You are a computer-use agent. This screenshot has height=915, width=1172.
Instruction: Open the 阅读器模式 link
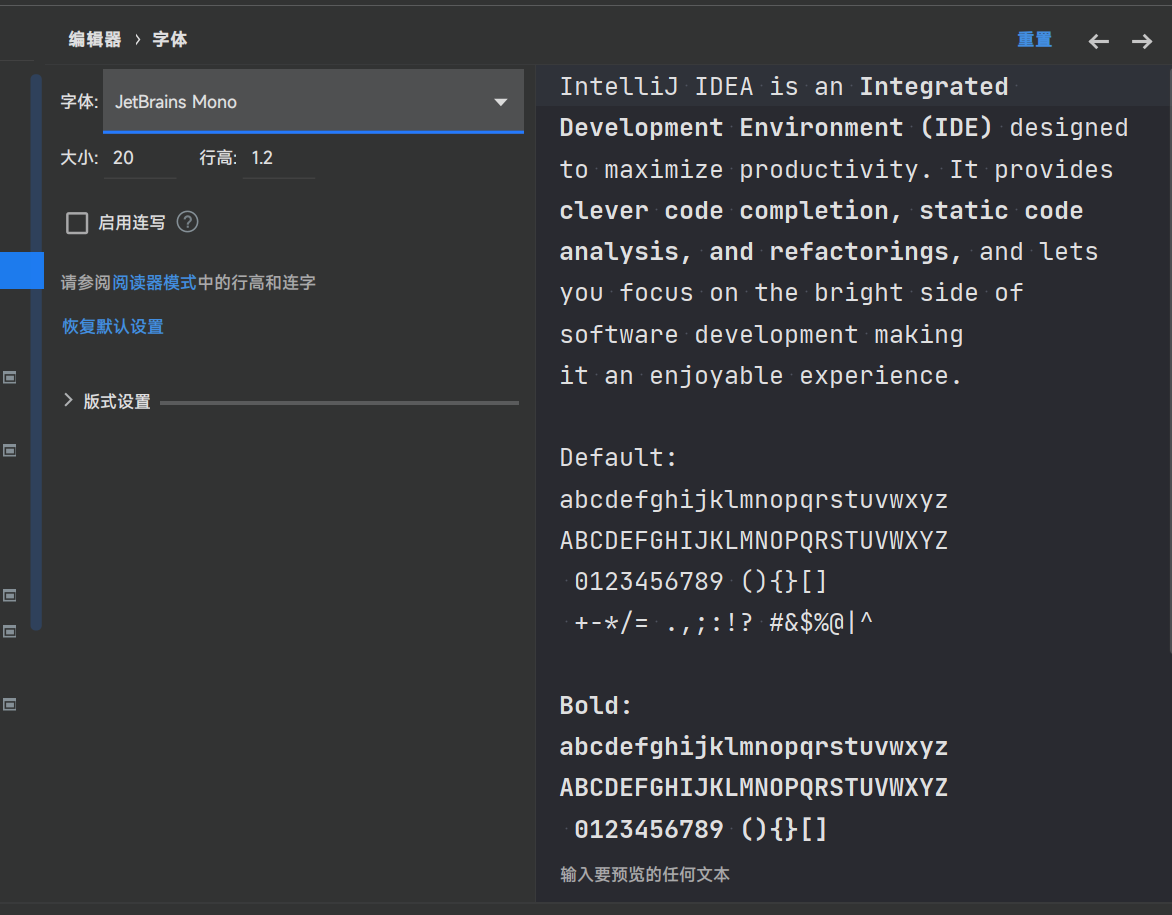pyautogui.click(x=154, y=283)
